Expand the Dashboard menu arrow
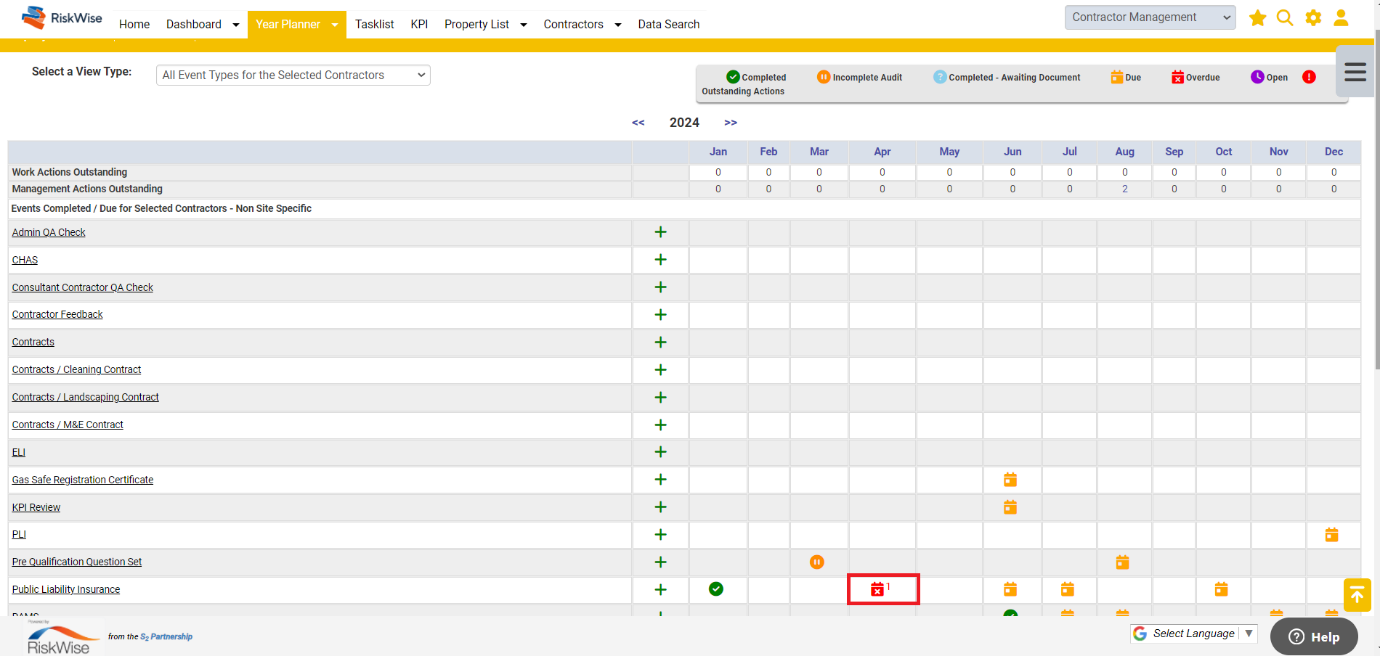The width and height of the screenshot is (1380, 656). (x=236, y=25)
